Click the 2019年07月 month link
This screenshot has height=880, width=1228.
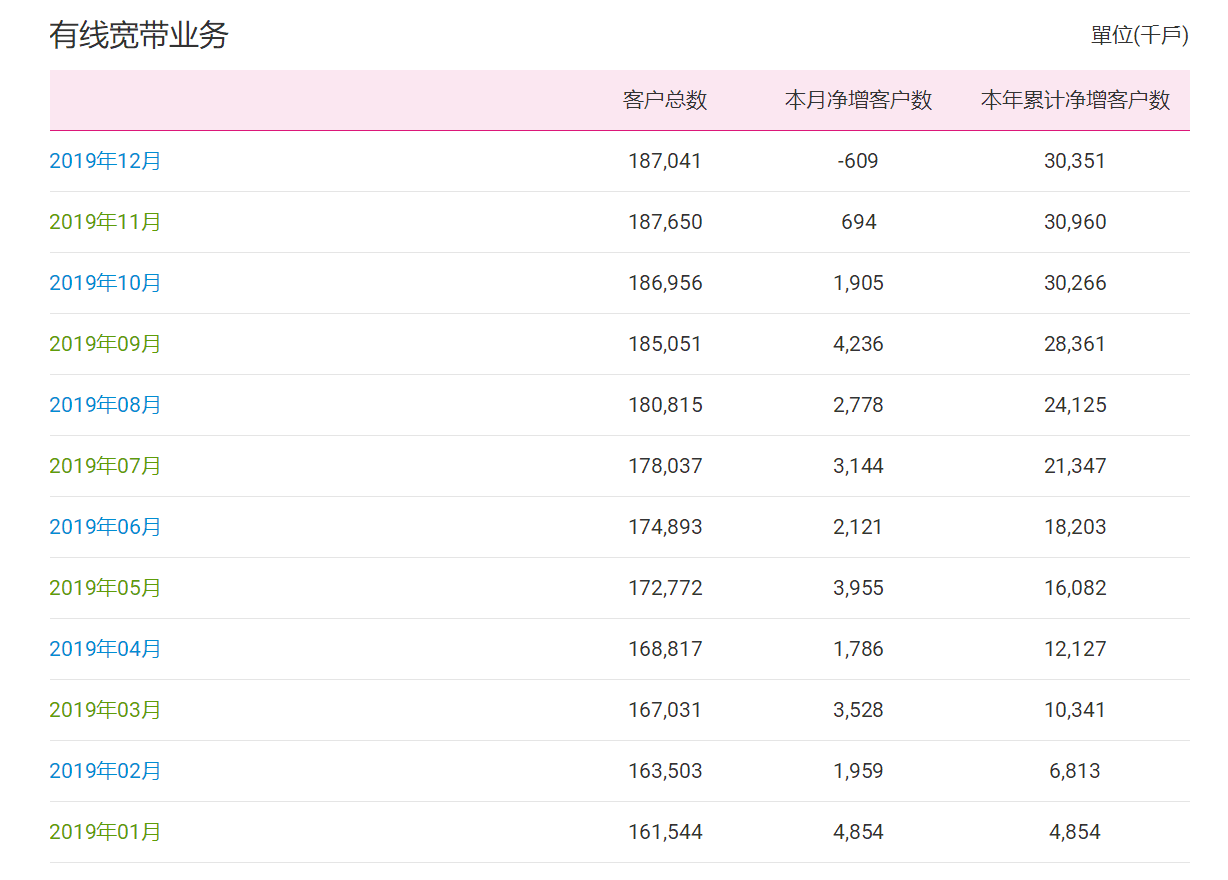pos(105,466)
